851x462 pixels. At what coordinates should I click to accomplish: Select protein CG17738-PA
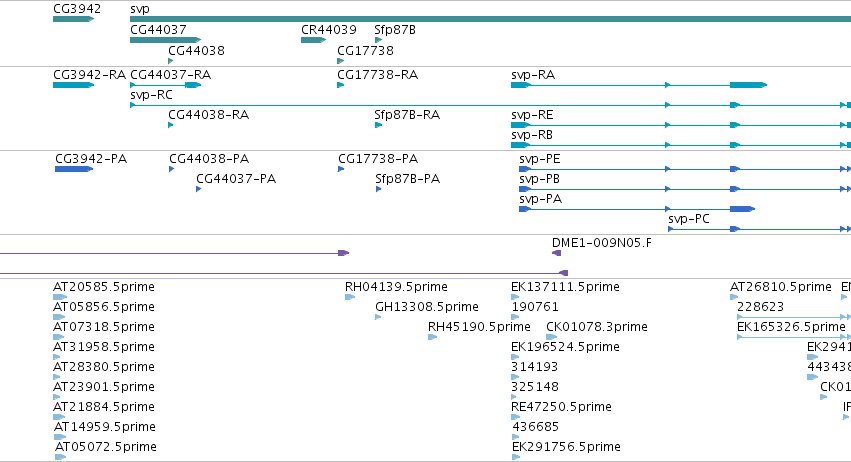pos(378,159)
